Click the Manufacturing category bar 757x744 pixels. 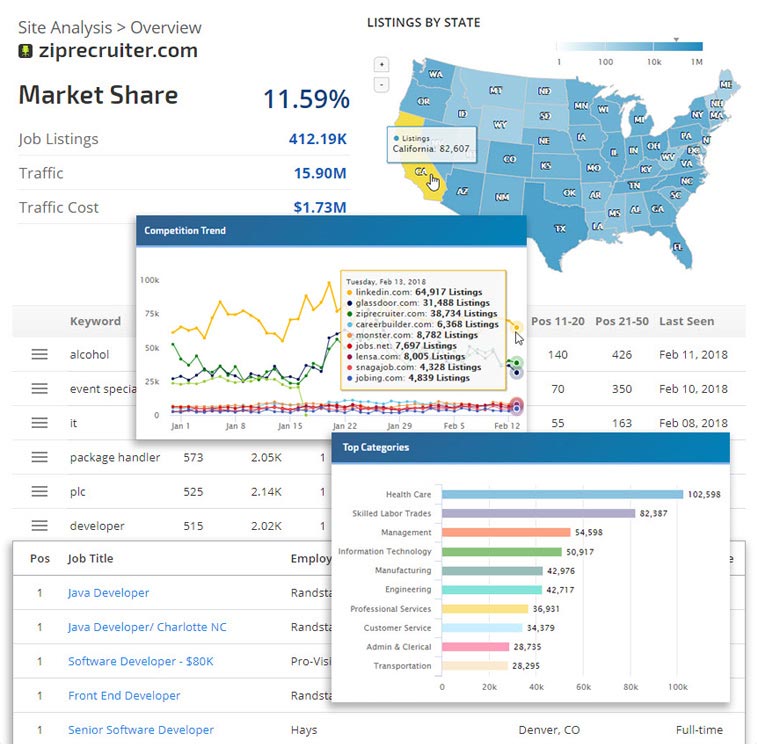coord(492,571)
